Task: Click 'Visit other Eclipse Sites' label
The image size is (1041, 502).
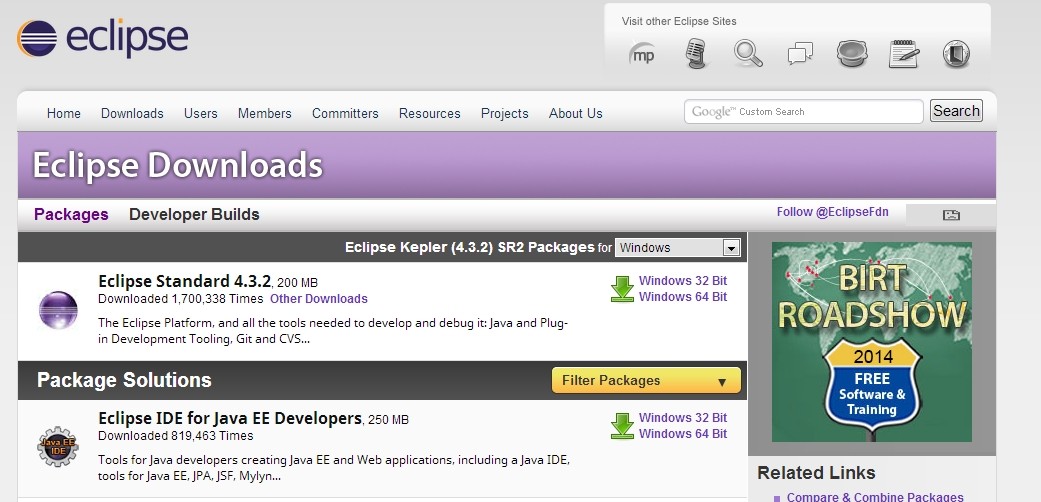Action: pos(679,21)
